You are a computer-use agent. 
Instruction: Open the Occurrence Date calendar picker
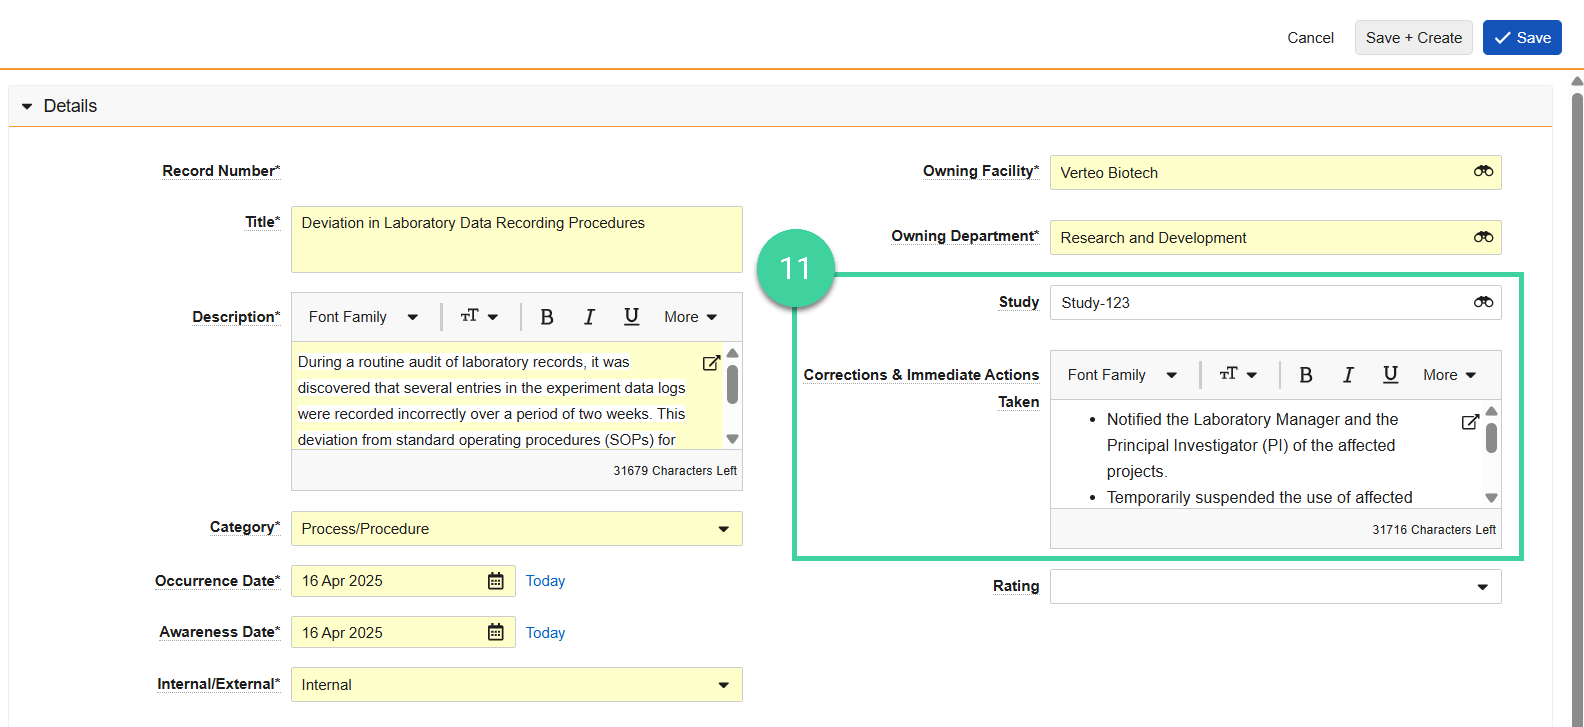click(495, 581)
